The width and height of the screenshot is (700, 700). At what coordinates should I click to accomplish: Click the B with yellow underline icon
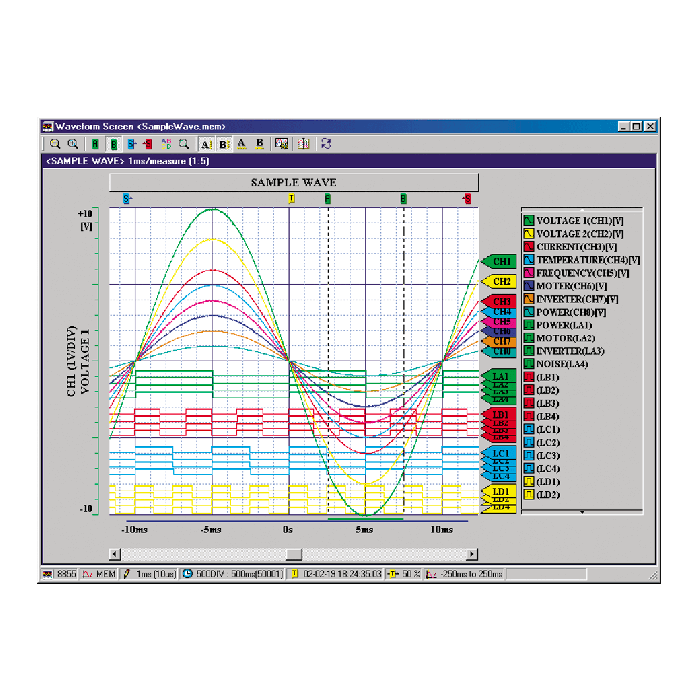tap(260, 144)
